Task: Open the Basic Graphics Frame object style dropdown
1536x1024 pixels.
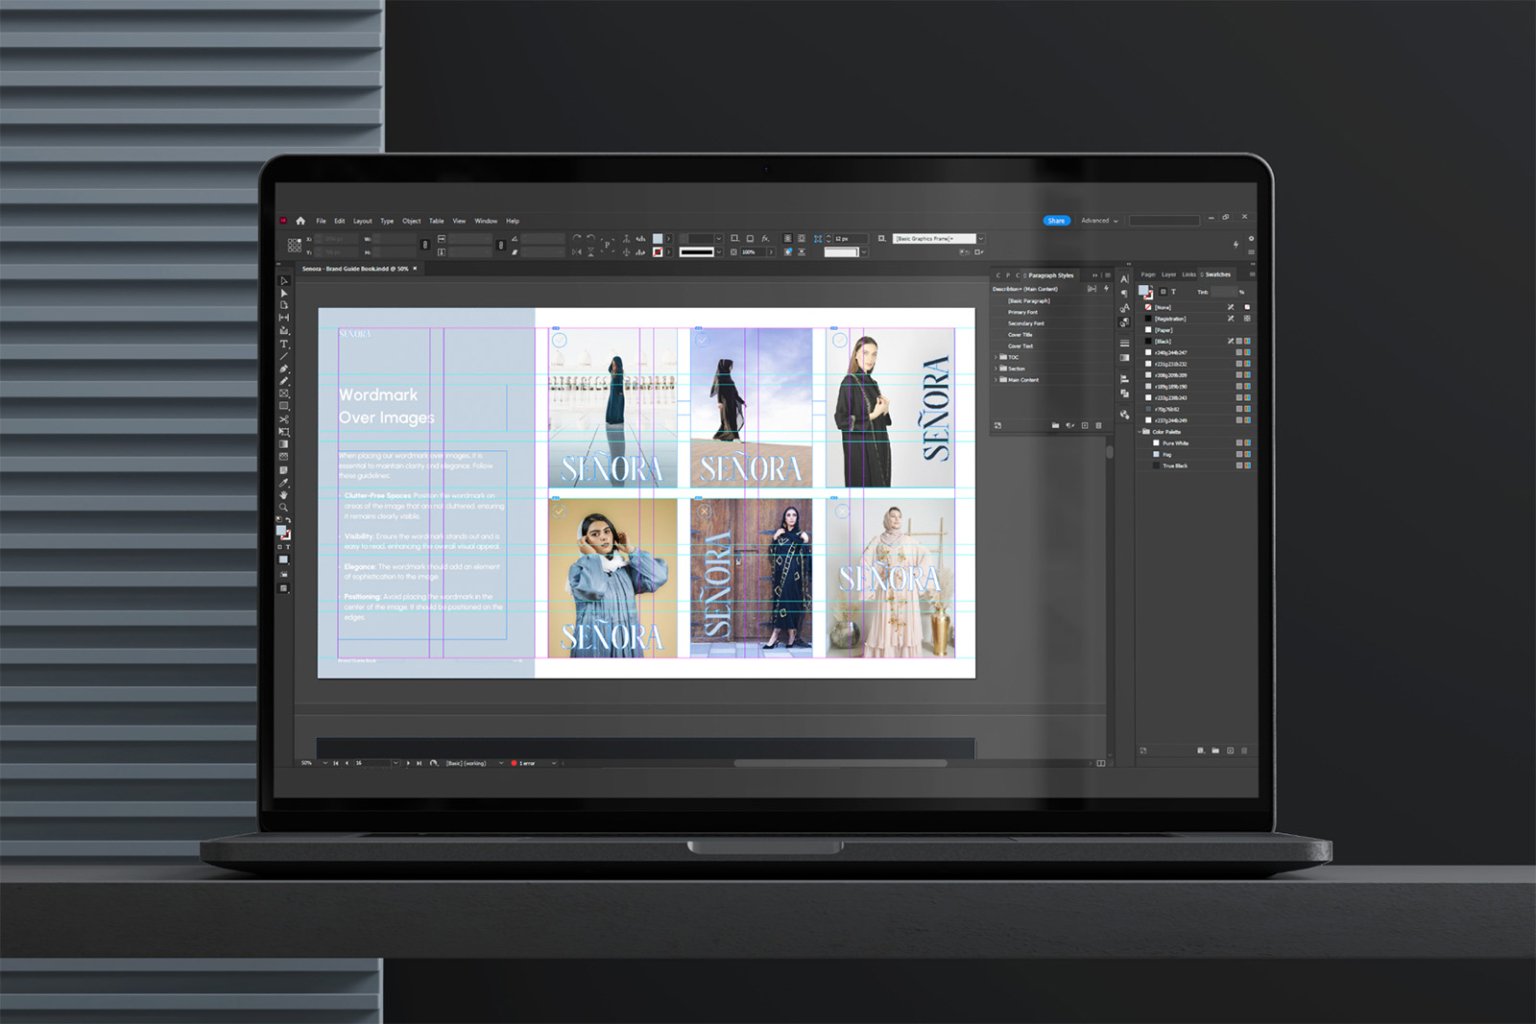Action: pos(981,238)
